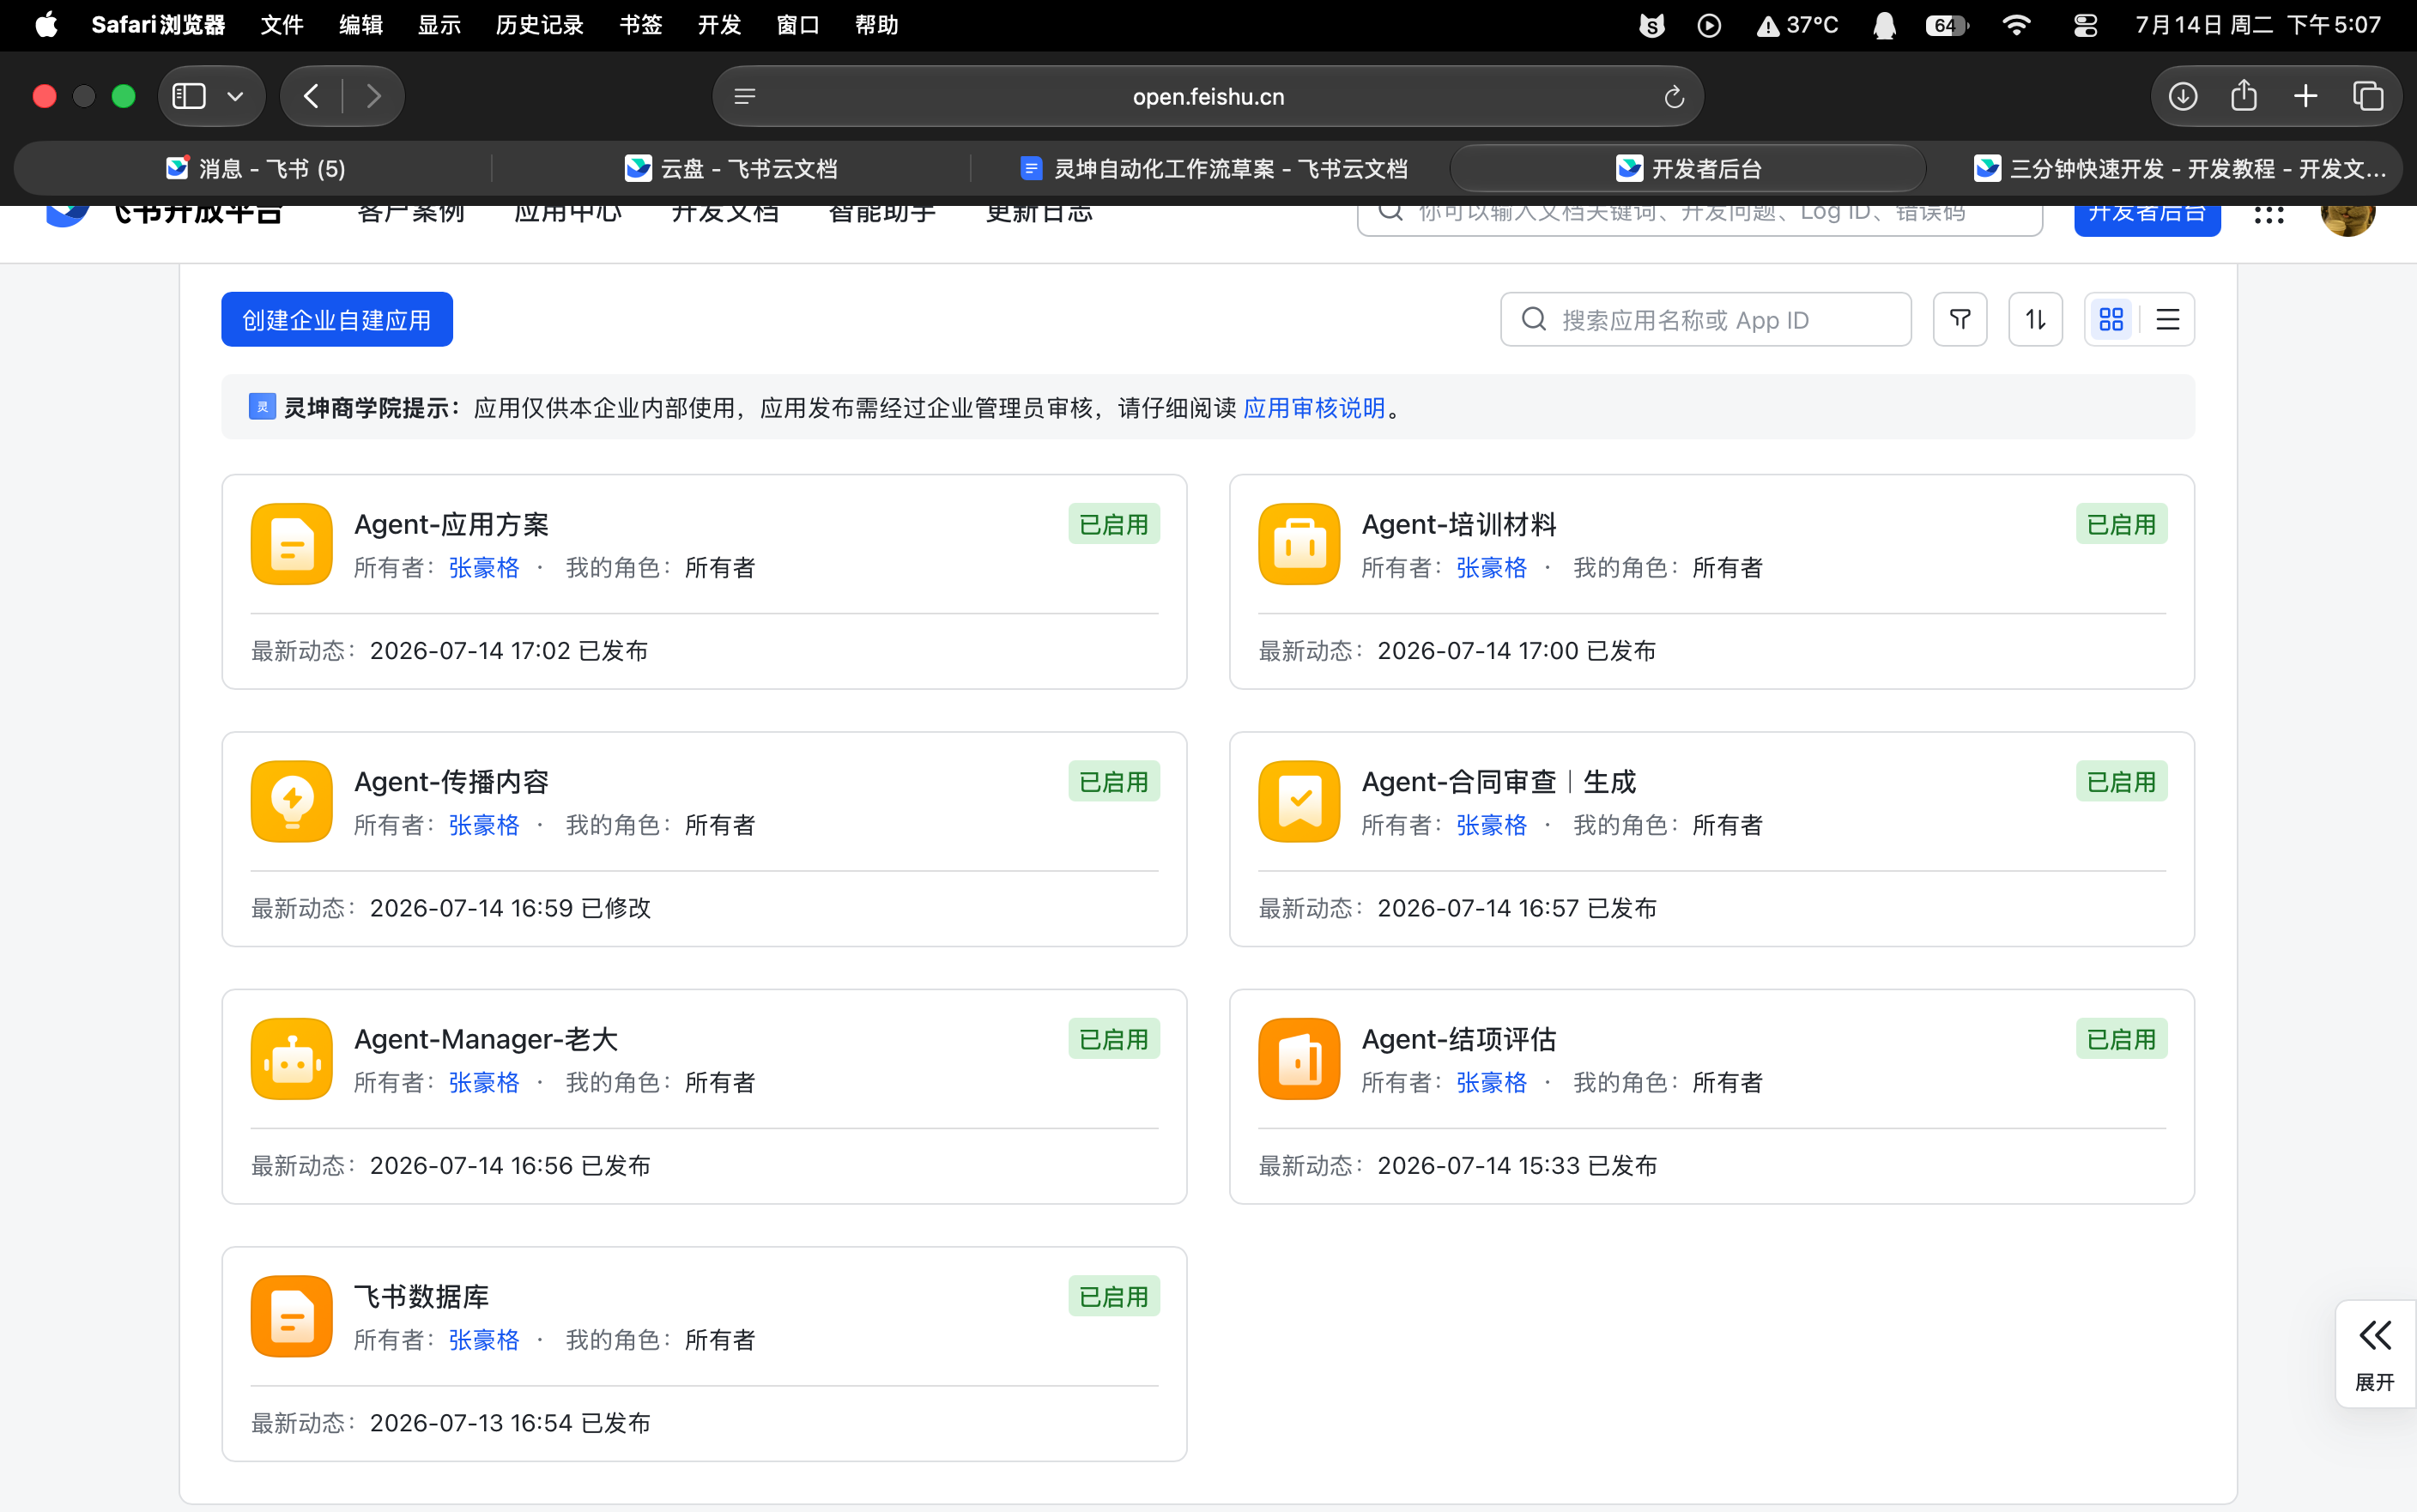The width and height of the screenshot is (2417, 1512).
Task: Open the Feishu app grid dots icon
Action: 2269,214
